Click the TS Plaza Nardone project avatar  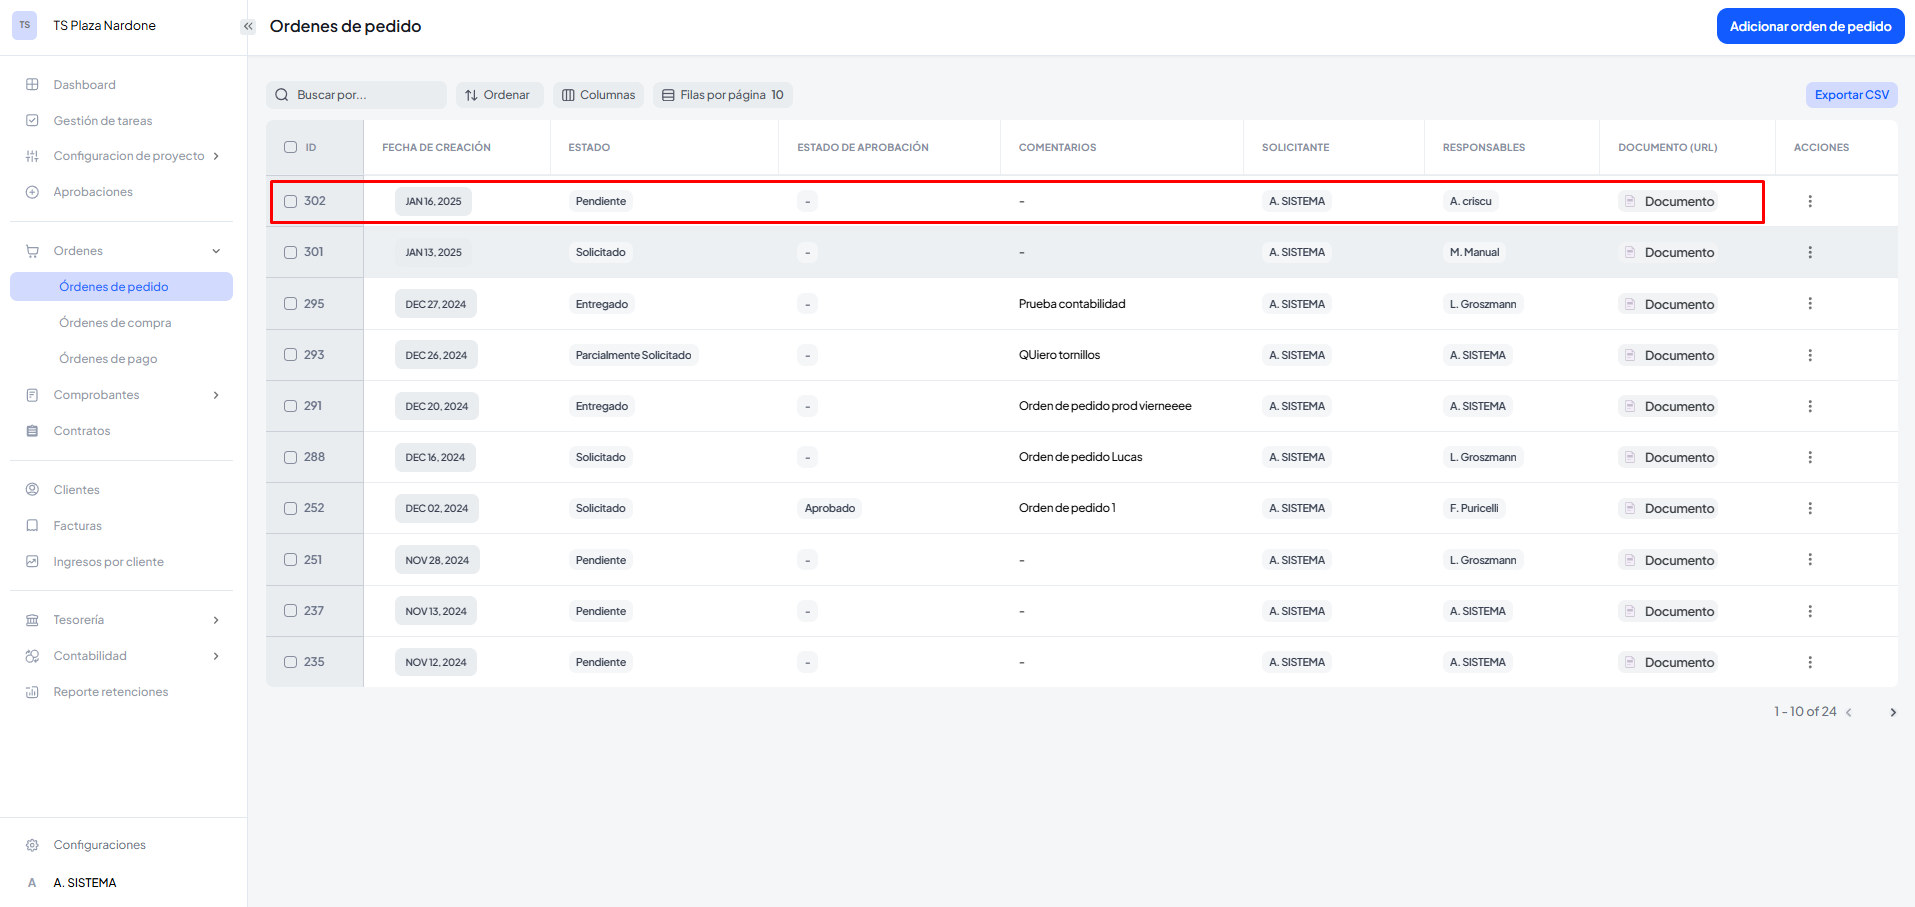(25, 25)
